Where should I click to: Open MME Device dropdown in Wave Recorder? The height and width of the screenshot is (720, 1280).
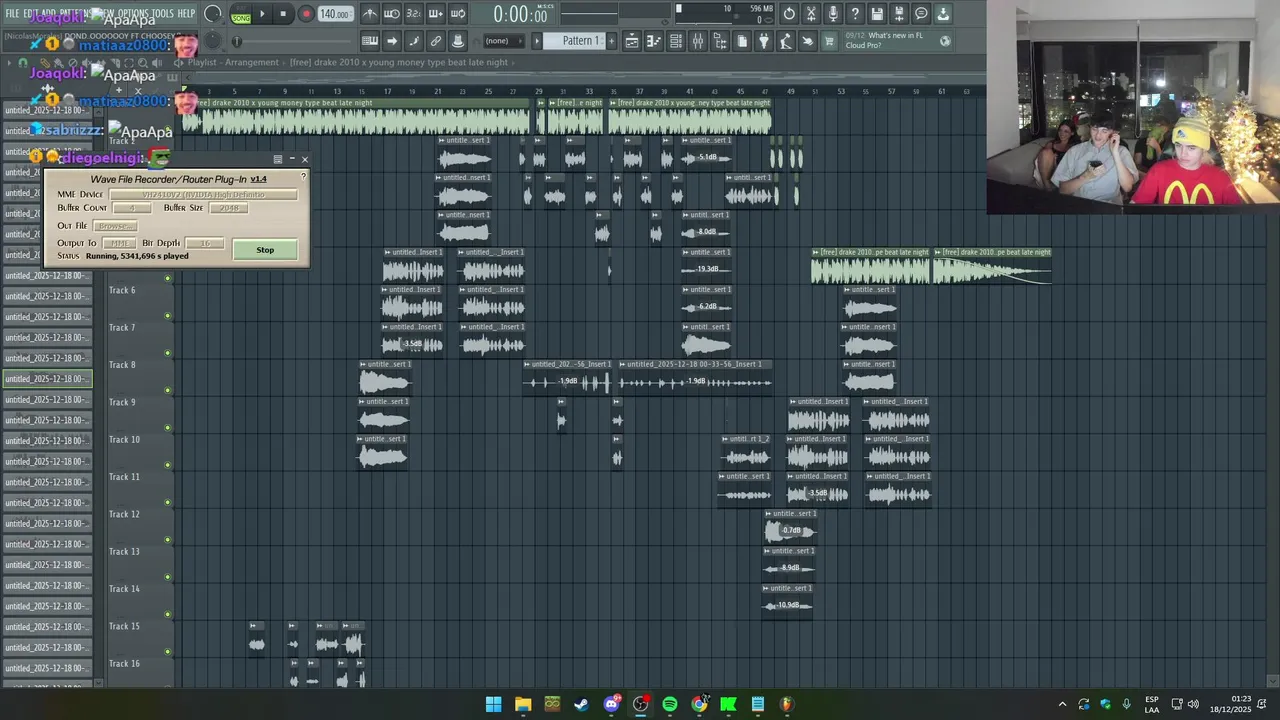coord(203,194)
